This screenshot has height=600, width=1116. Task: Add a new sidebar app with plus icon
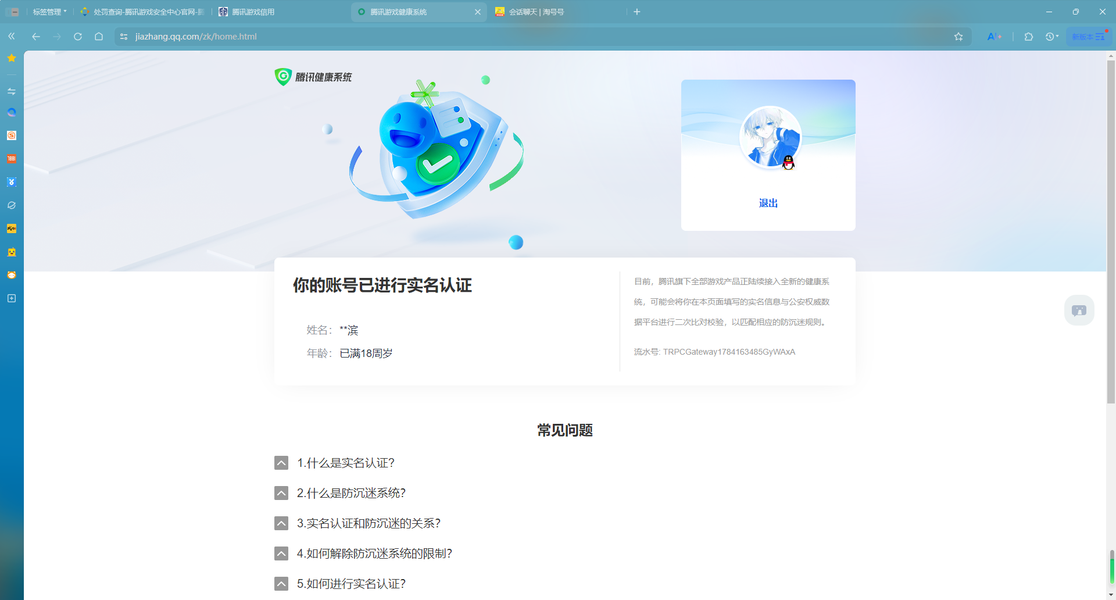11,298
